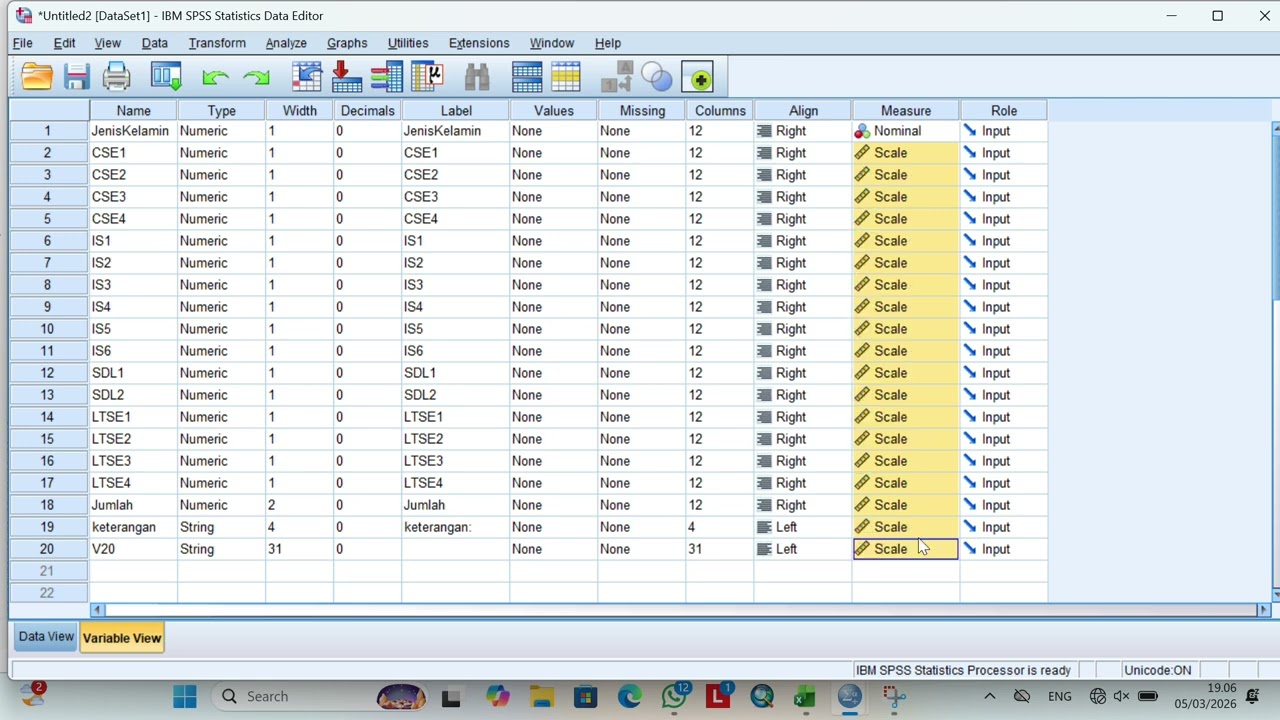This screenshot has width=1280, height=720.
Task: Click the Insert Variable toolbar icon
Action: [x=566, y=77]
